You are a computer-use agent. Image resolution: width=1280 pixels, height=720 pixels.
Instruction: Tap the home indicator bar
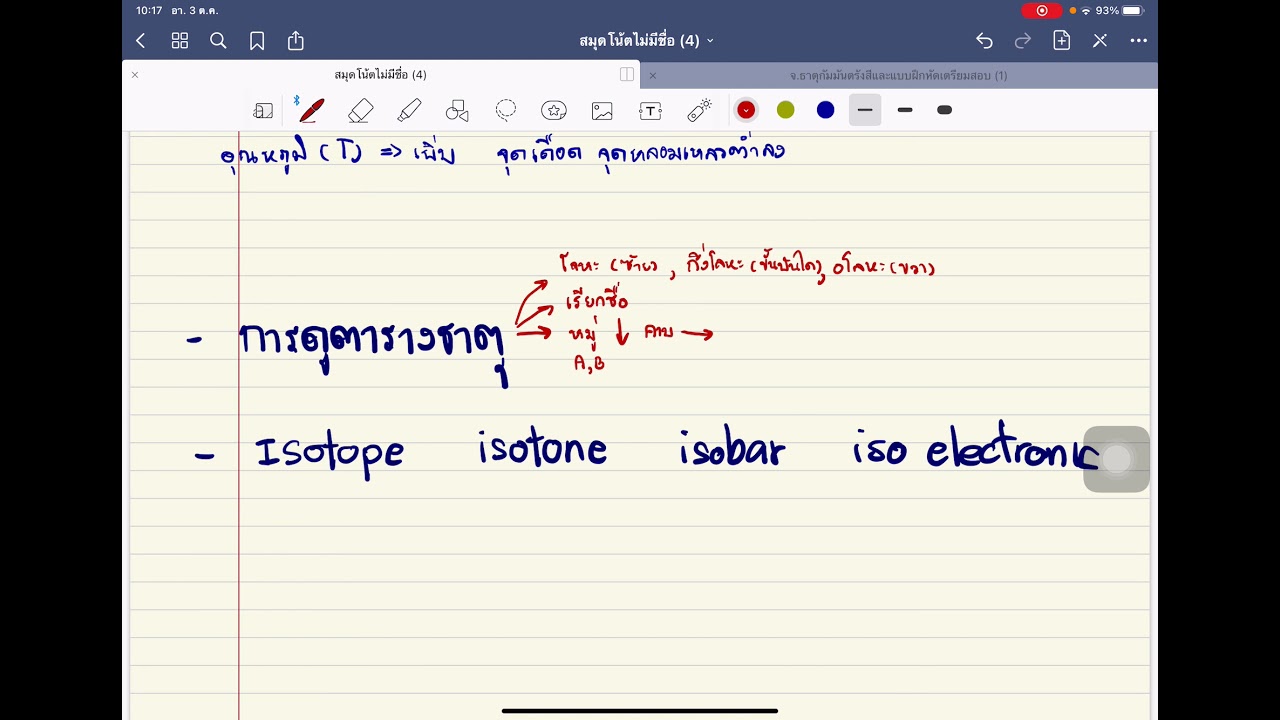click(640, 711)
